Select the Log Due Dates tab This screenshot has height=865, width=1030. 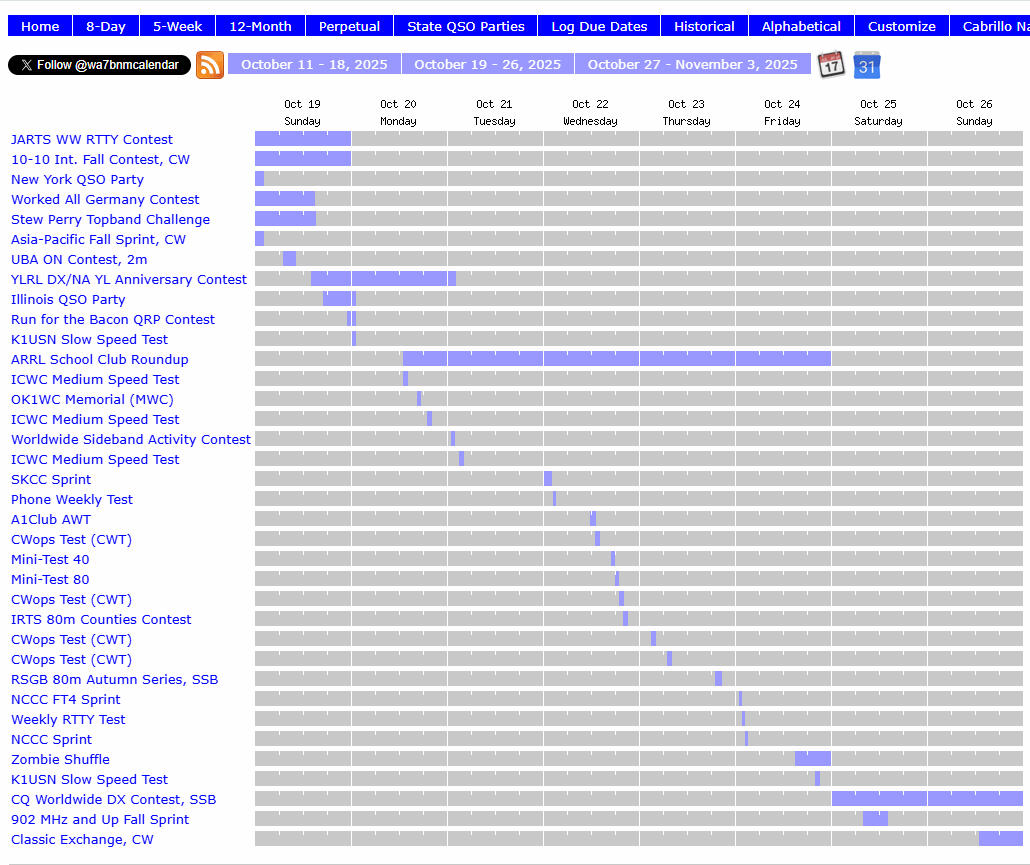(599, 26)
